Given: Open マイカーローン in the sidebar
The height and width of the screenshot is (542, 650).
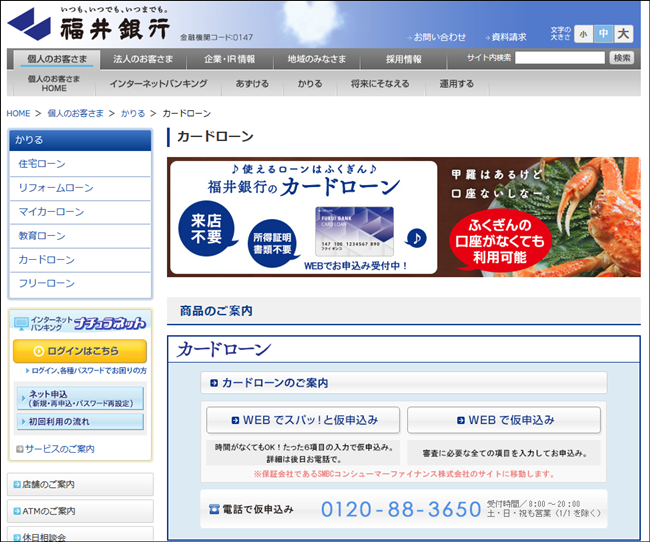Looking at the screenshot, I should point(80,212).
